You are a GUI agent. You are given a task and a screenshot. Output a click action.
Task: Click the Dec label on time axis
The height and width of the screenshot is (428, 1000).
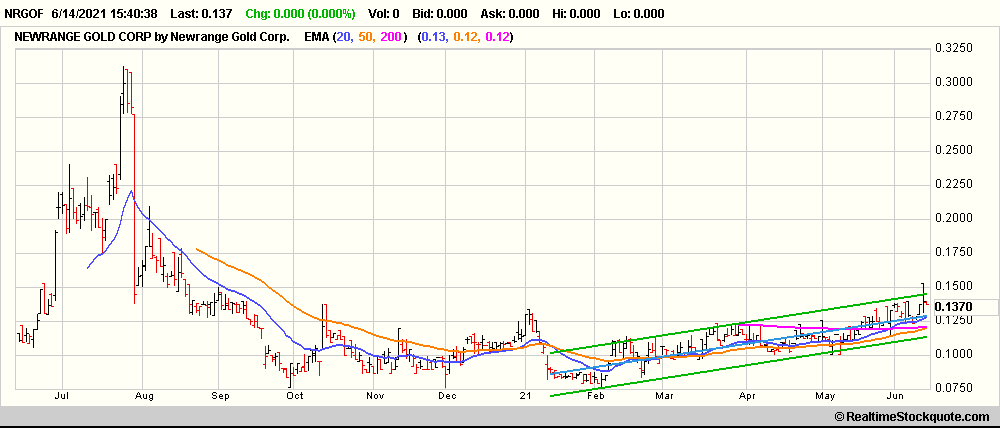point(448,397)
